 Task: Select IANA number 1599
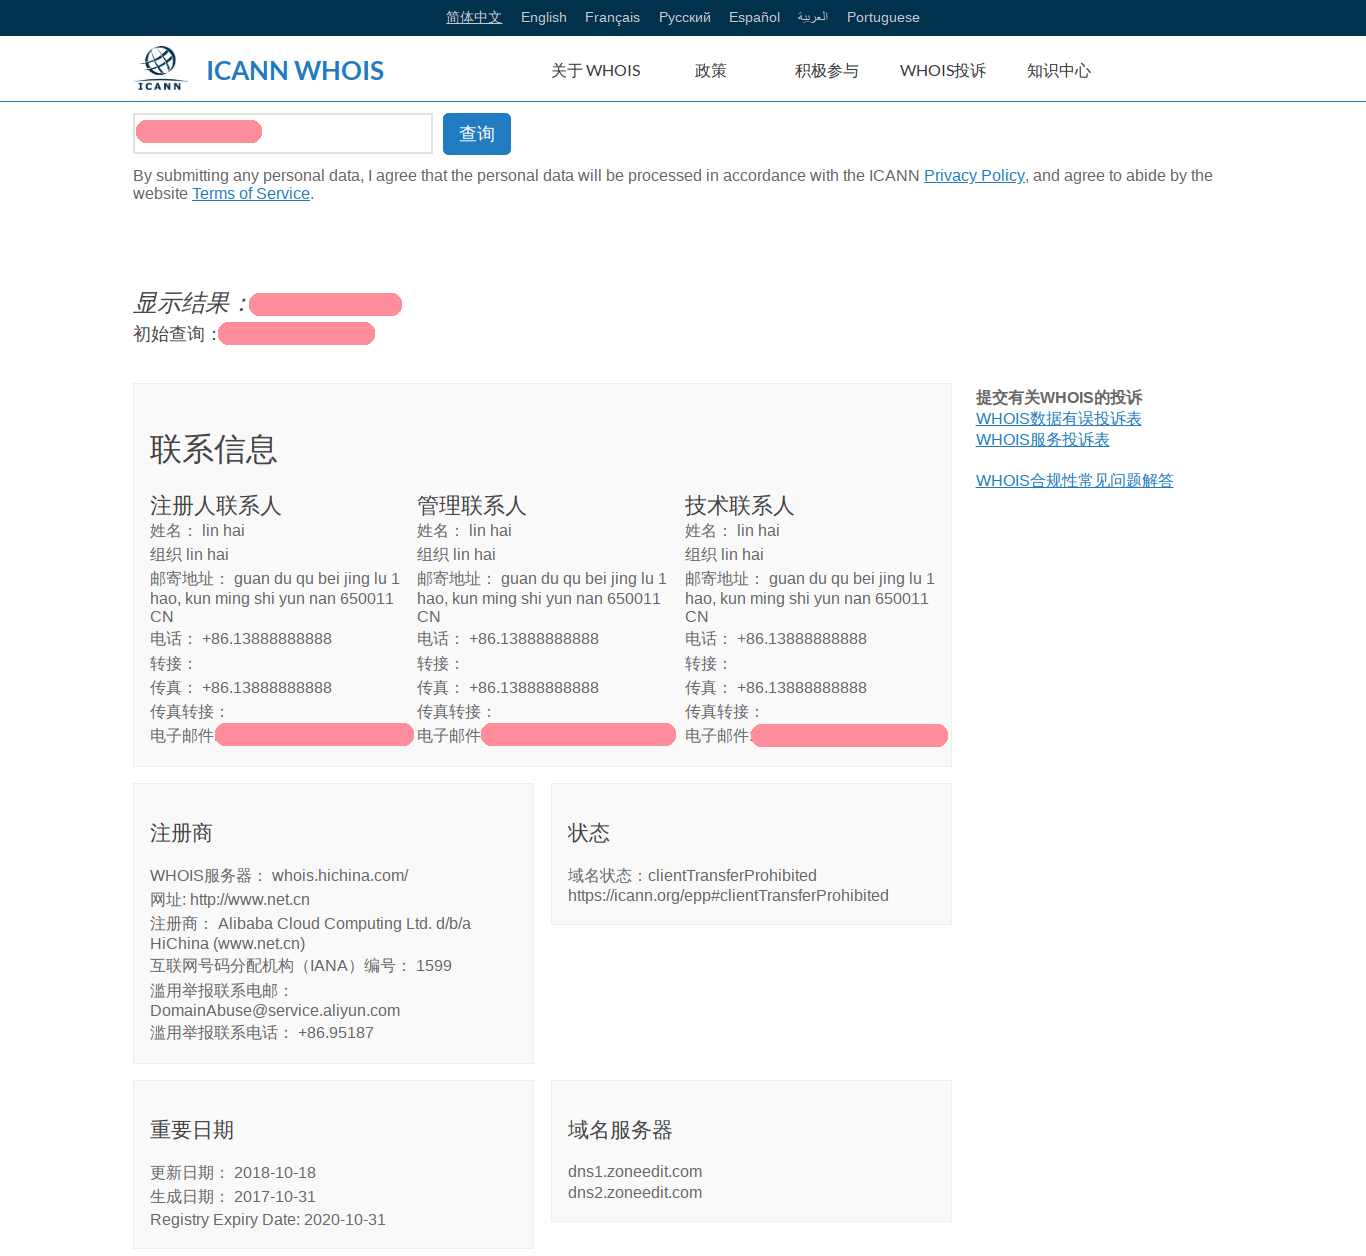(434, 965)
